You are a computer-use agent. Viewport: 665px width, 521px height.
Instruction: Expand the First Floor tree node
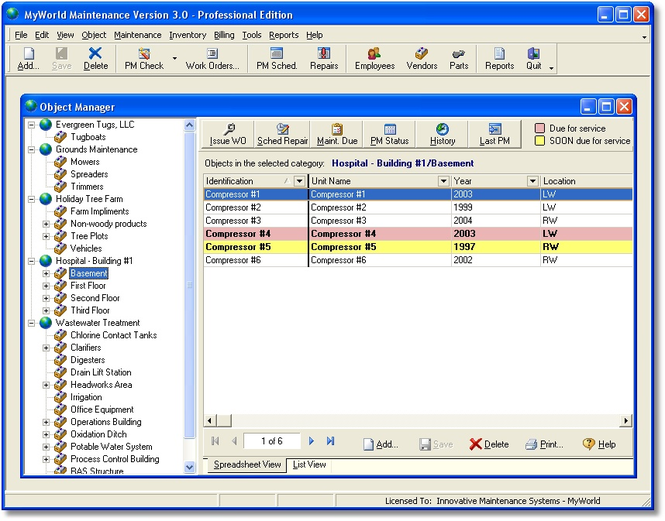coord(46,286)
